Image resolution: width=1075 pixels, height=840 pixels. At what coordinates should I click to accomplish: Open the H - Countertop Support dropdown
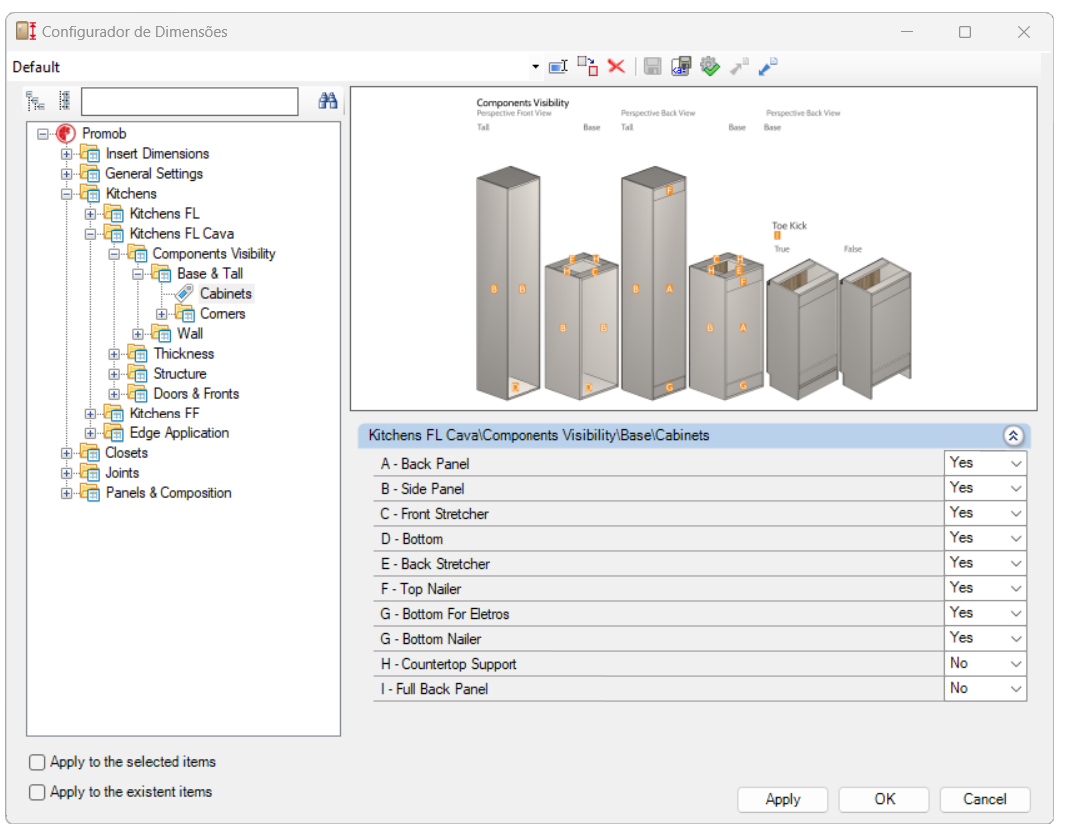(x=985, y=664)
